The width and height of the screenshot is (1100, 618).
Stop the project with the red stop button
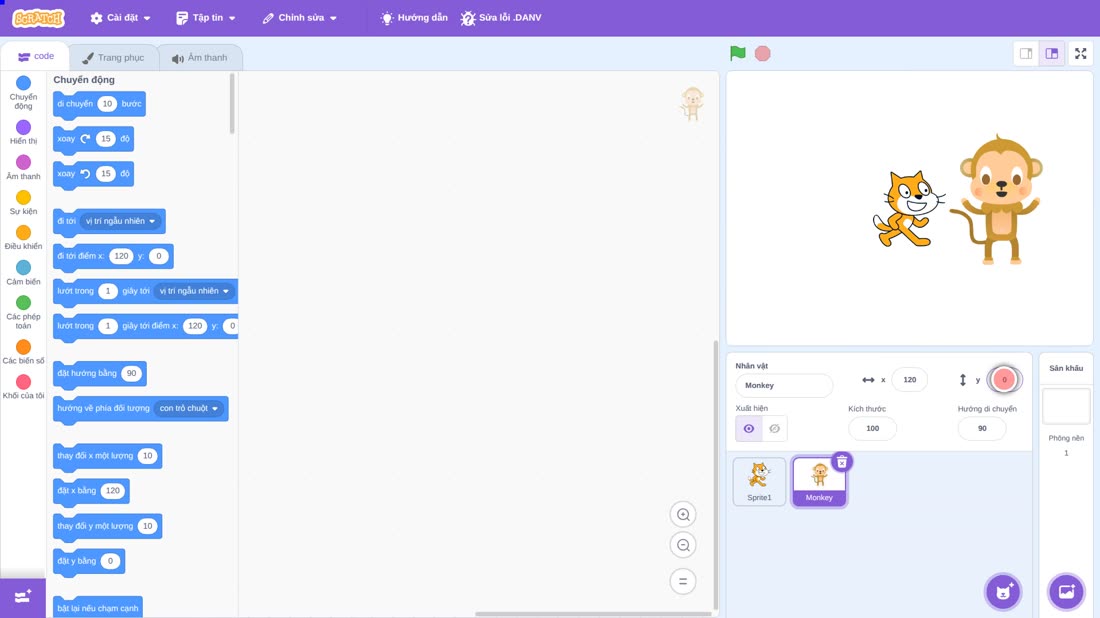tap(763, 53)
